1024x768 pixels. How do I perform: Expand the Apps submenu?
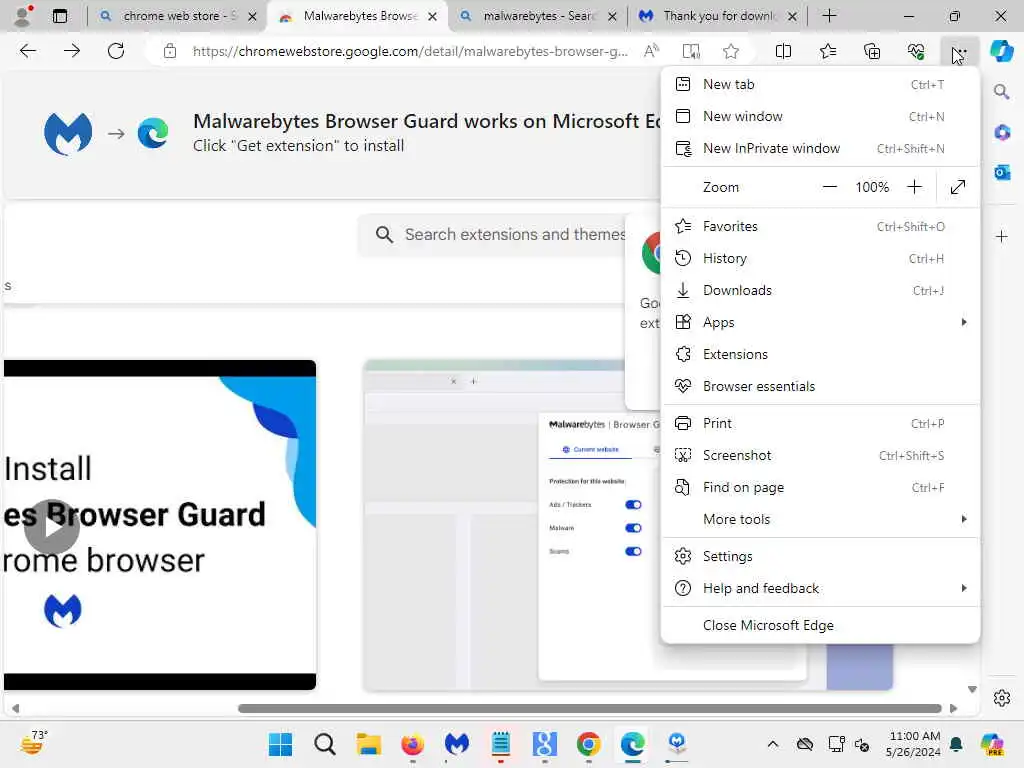coord(820,322)
